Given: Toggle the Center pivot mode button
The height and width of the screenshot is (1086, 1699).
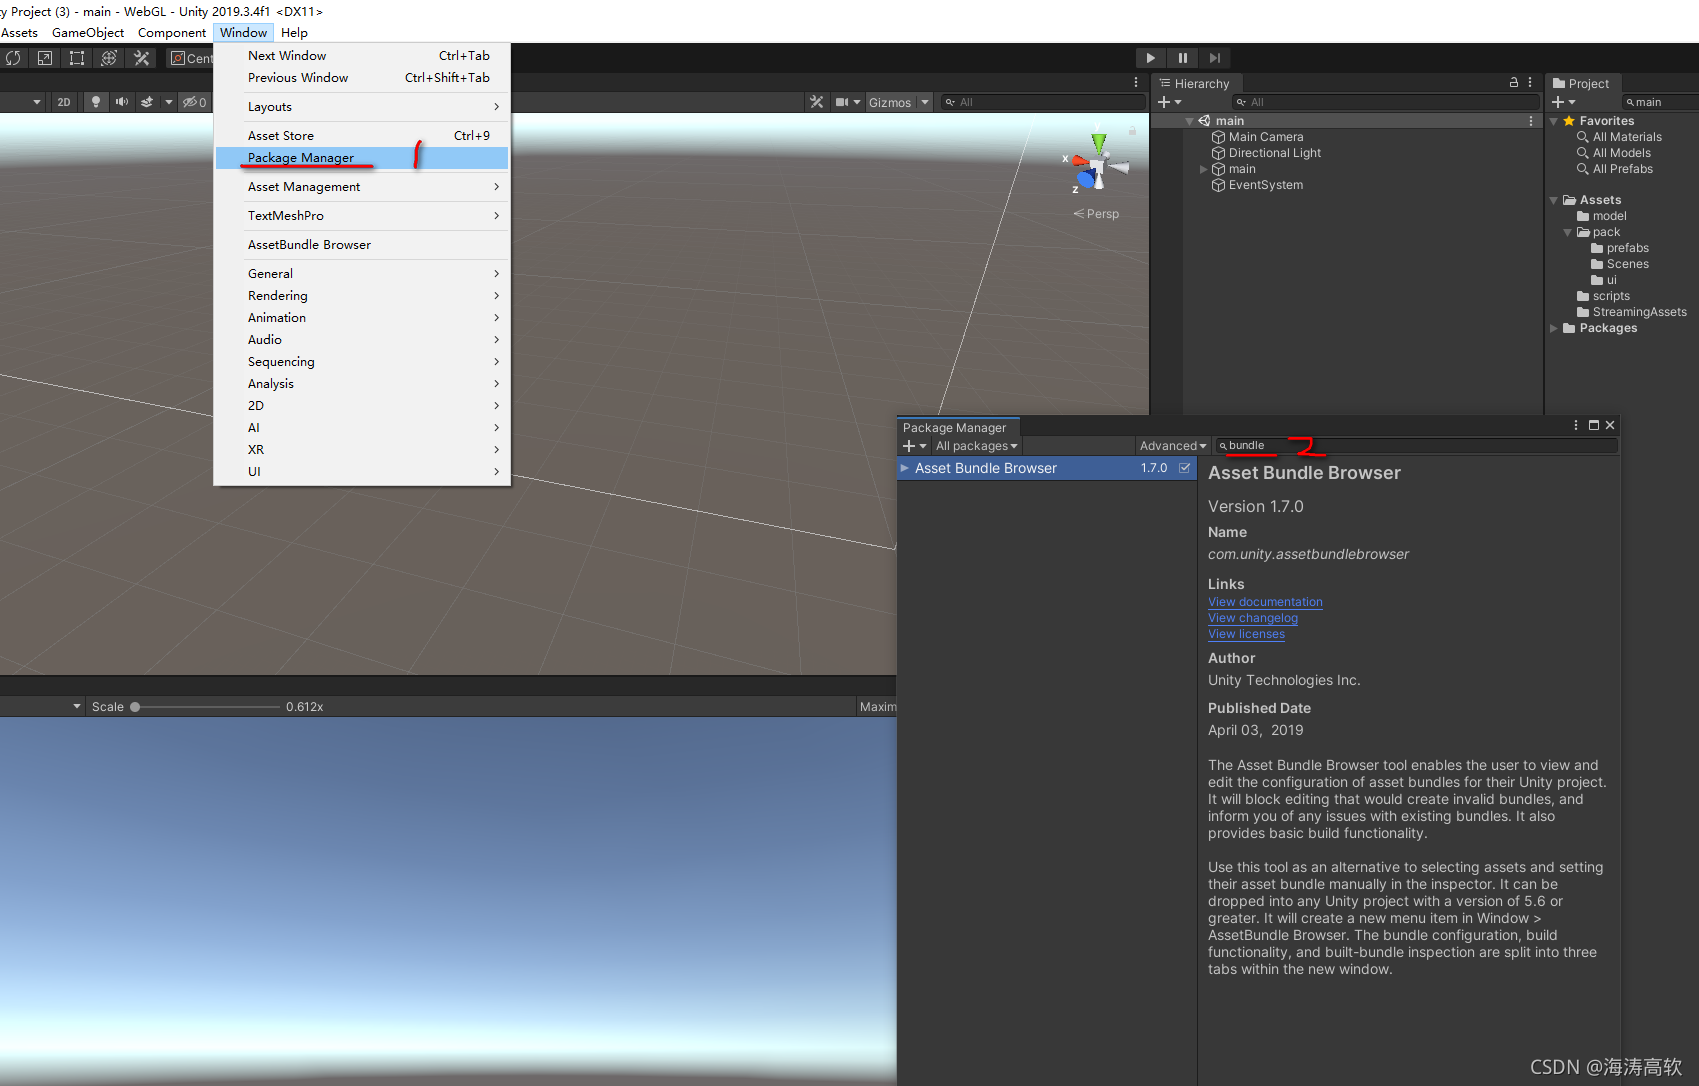Looking at the screenshot, I should 190,58.
